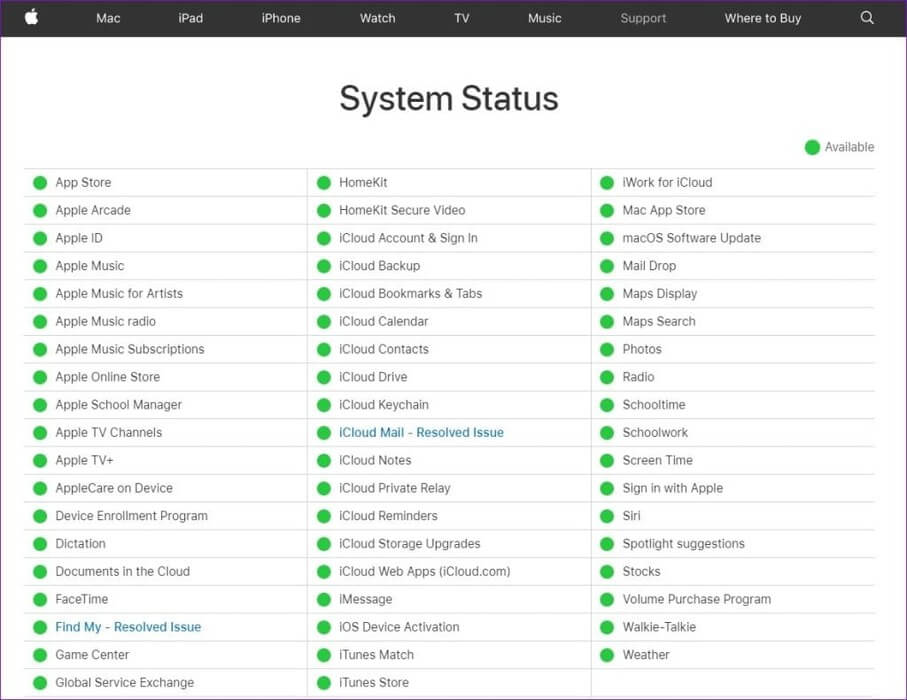Select the Apple TV+ text
Viewport: 907px width, 700px height.
coord(84,460)
